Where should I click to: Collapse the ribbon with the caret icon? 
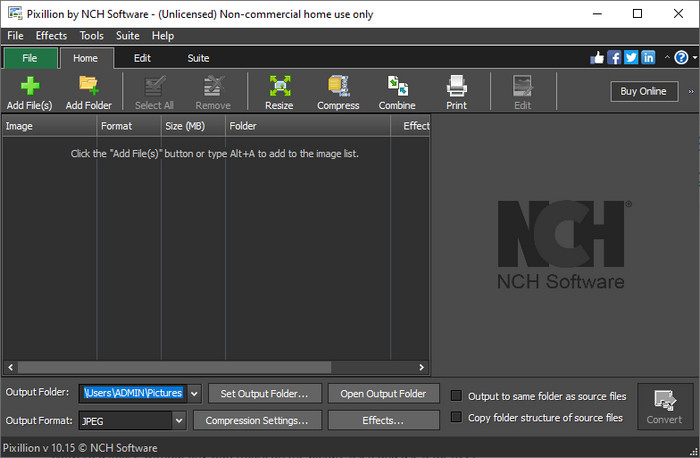(x=667, y=57)
